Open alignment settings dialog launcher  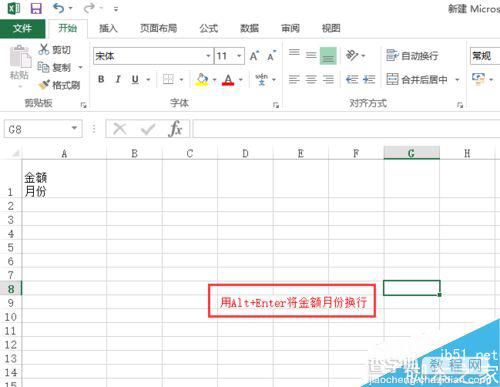pyautogui.click(x=460, y=105)
